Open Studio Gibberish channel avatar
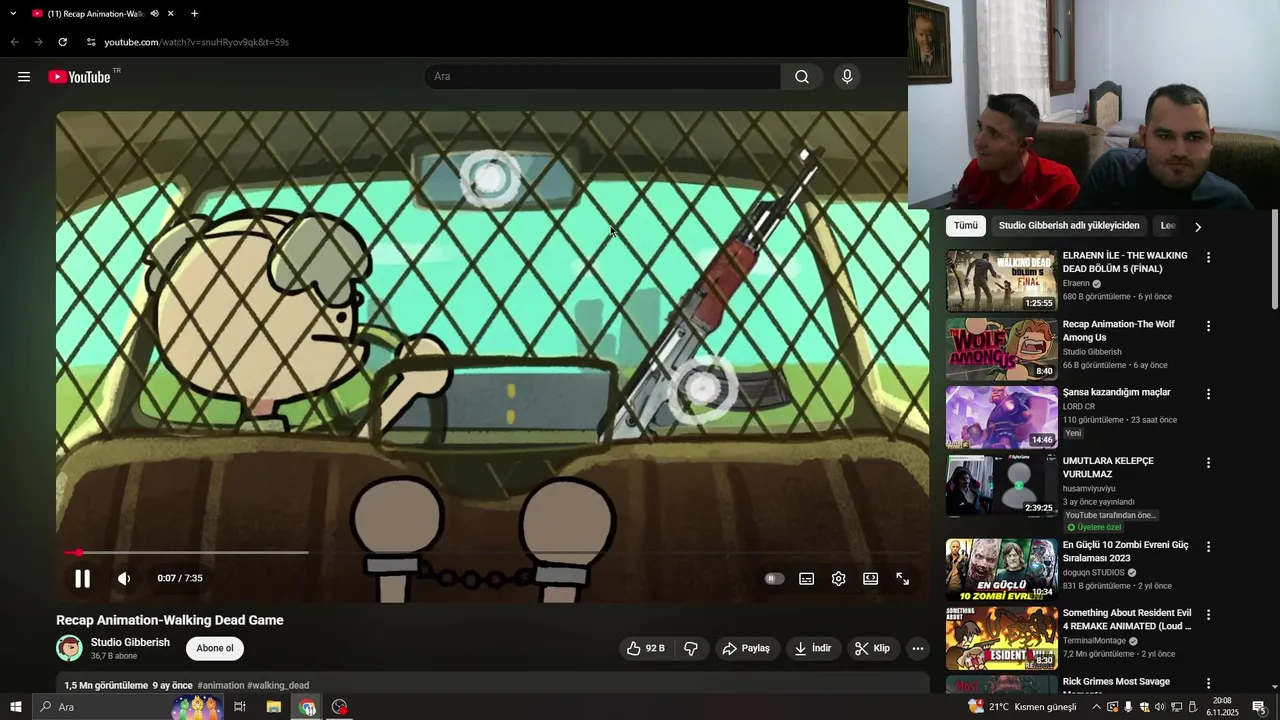Viewport: 1280px width, 720px height. [x=69, y=648]
